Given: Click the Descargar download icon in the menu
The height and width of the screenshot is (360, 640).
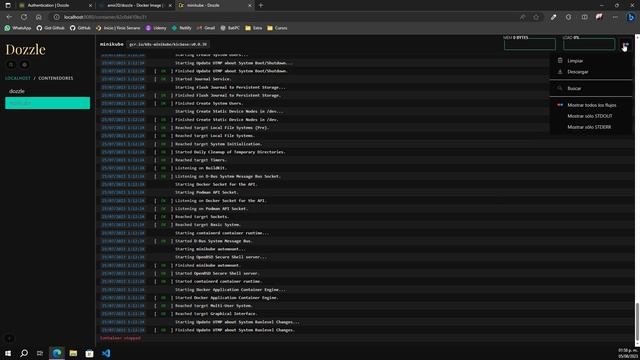Looking at the screenshot, I should 560,71.
